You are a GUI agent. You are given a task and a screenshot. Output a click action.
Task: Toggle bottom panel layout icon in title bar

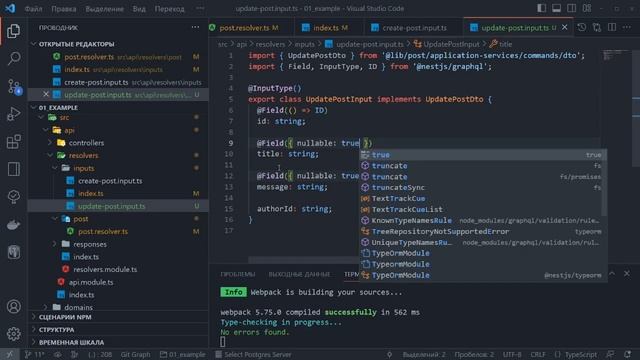tap(556, 8)
